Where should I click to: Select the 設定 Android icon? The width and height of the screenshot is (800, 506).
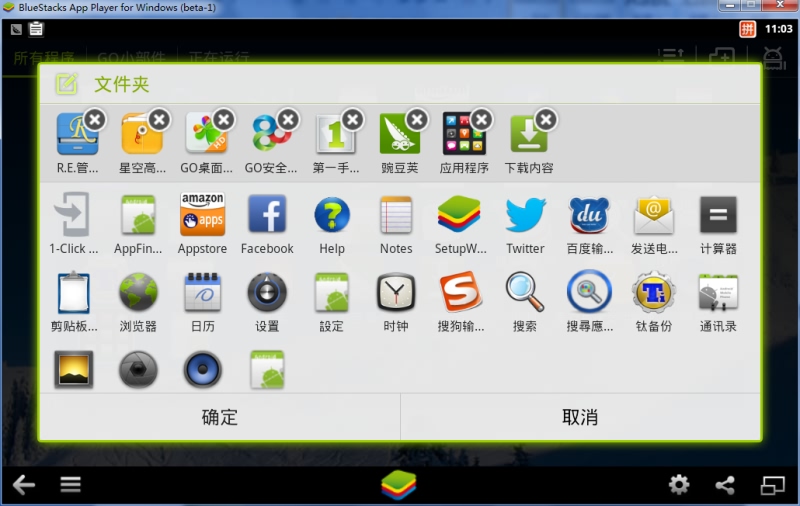(x=332, y=292)
